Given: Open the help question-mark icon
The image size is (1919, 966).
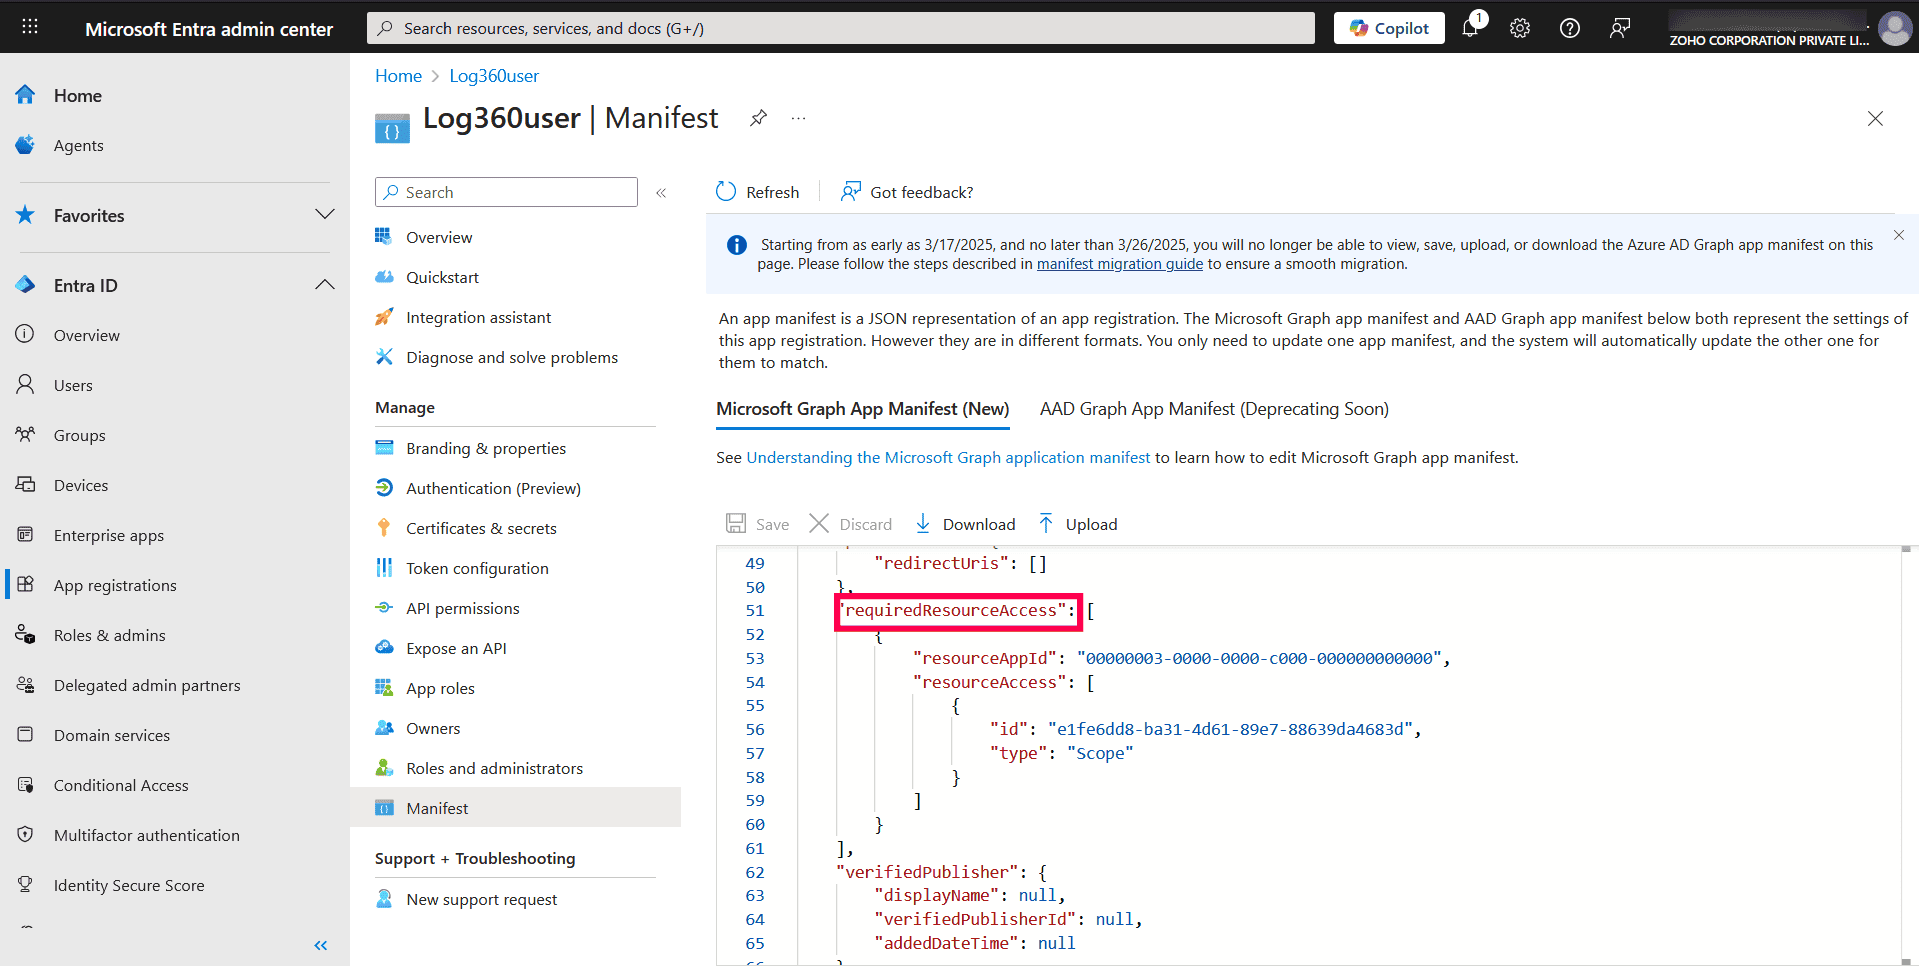Looking at the screenshot, I should pyautogui.click(x=1568, y=27).
